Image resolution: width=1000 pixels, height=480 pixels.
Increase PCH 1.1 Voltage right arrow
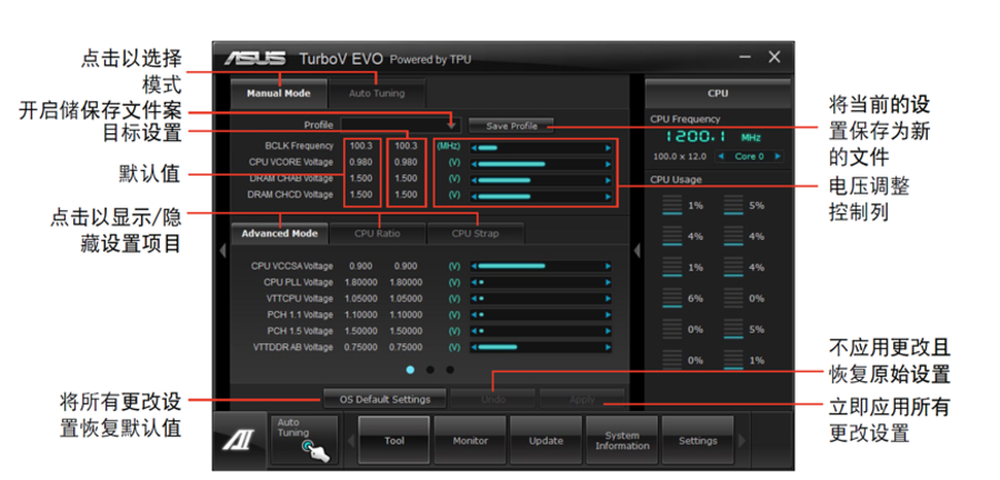pyautogui.click(x=608, y=314)
